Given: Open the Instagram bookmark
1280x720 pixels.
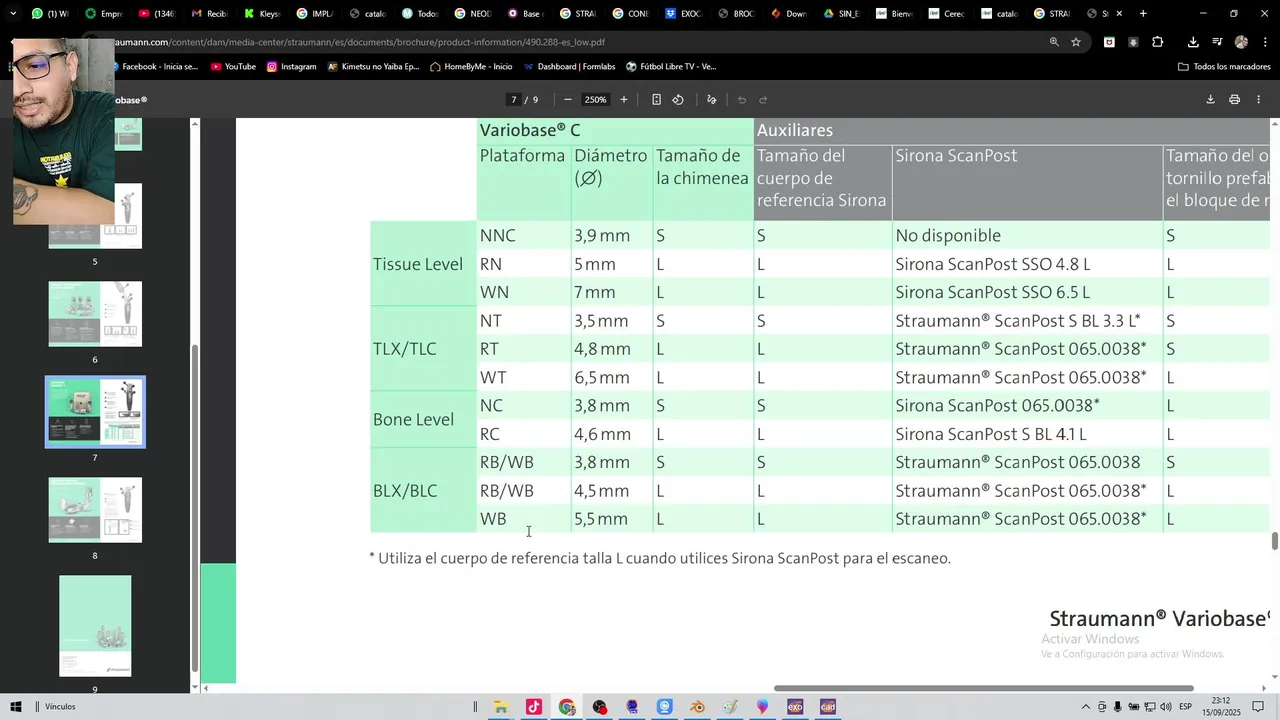Looking at the screenshot, I should (291, 67).
